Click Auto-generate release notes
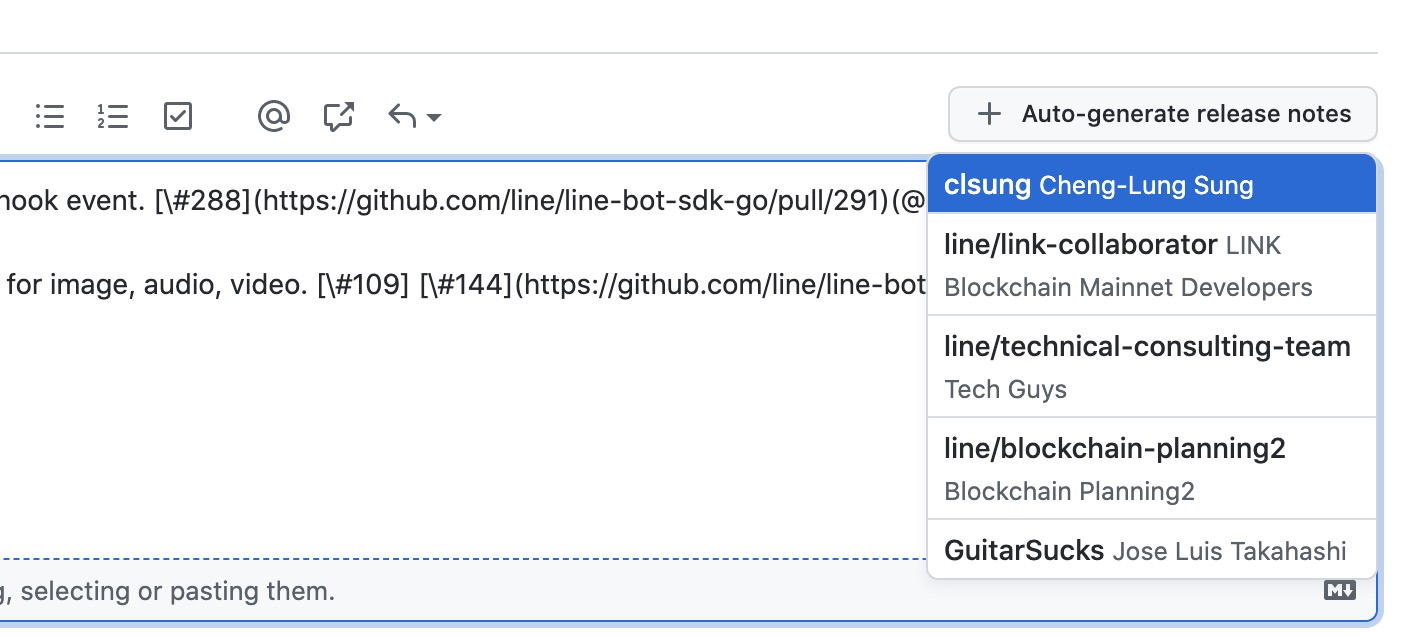This screenshot has width=1424, height=636. (x=1162, y=114)
